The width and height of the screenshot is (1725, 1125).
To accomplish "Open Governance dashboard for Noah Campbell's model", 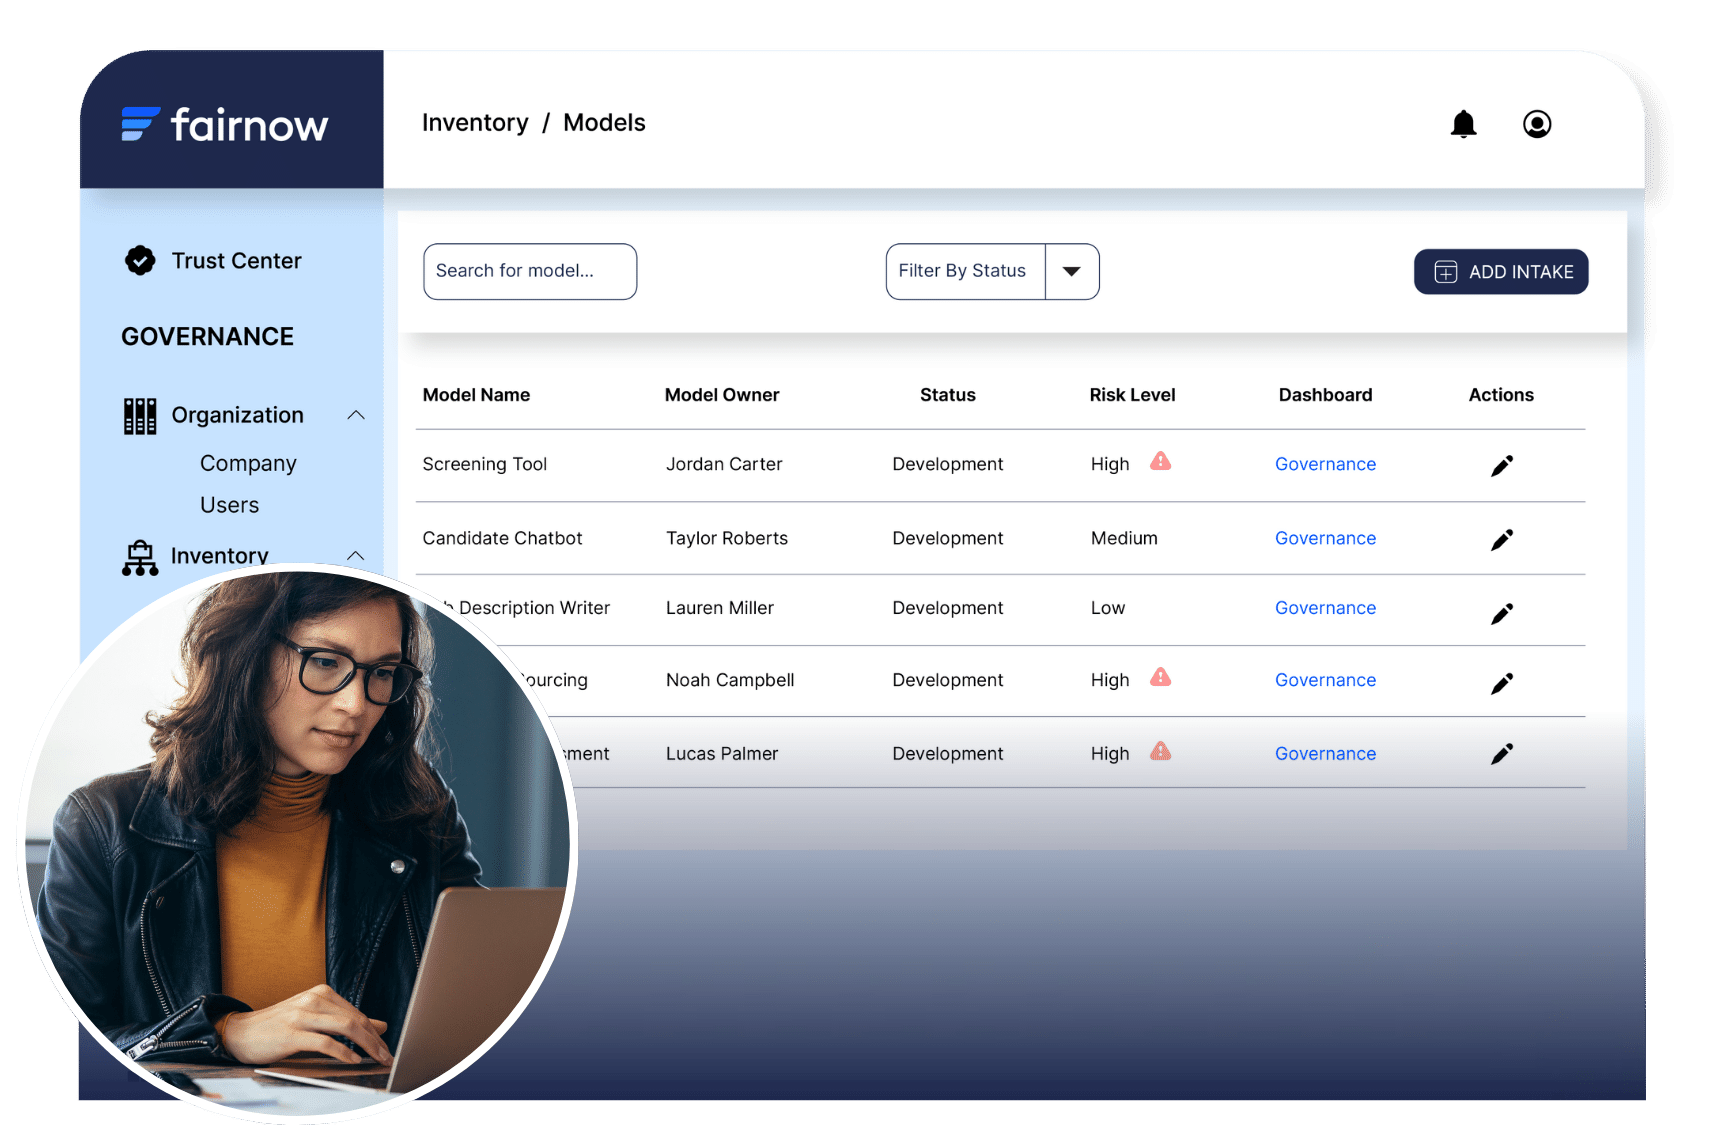I will [1325, 680].
